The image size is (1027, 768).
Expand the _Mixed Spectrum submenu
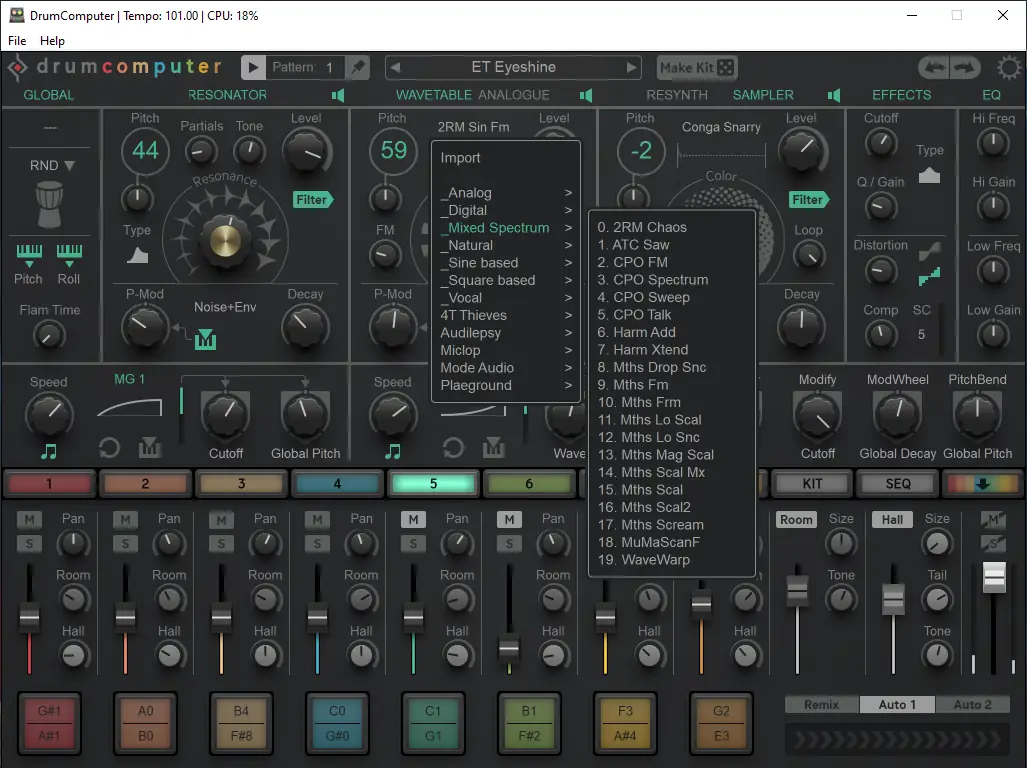click(495, 227)
